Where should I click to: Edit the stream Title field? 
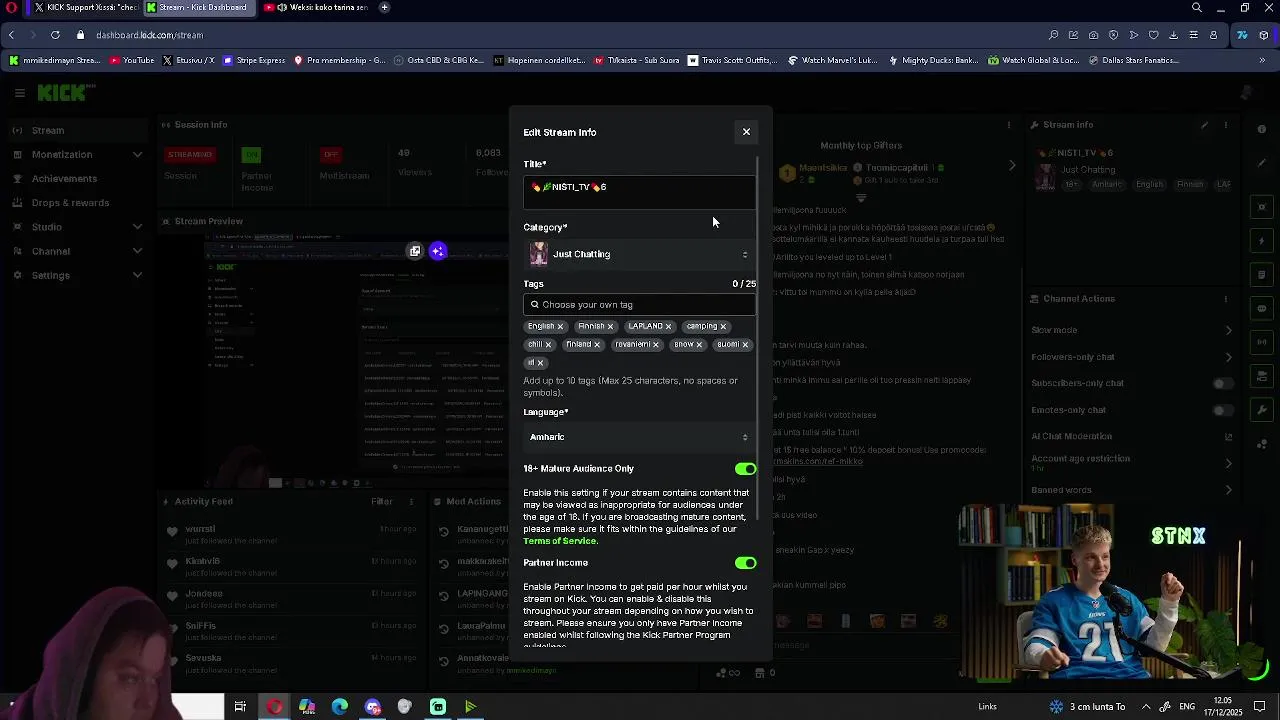(x=639, y=192)
